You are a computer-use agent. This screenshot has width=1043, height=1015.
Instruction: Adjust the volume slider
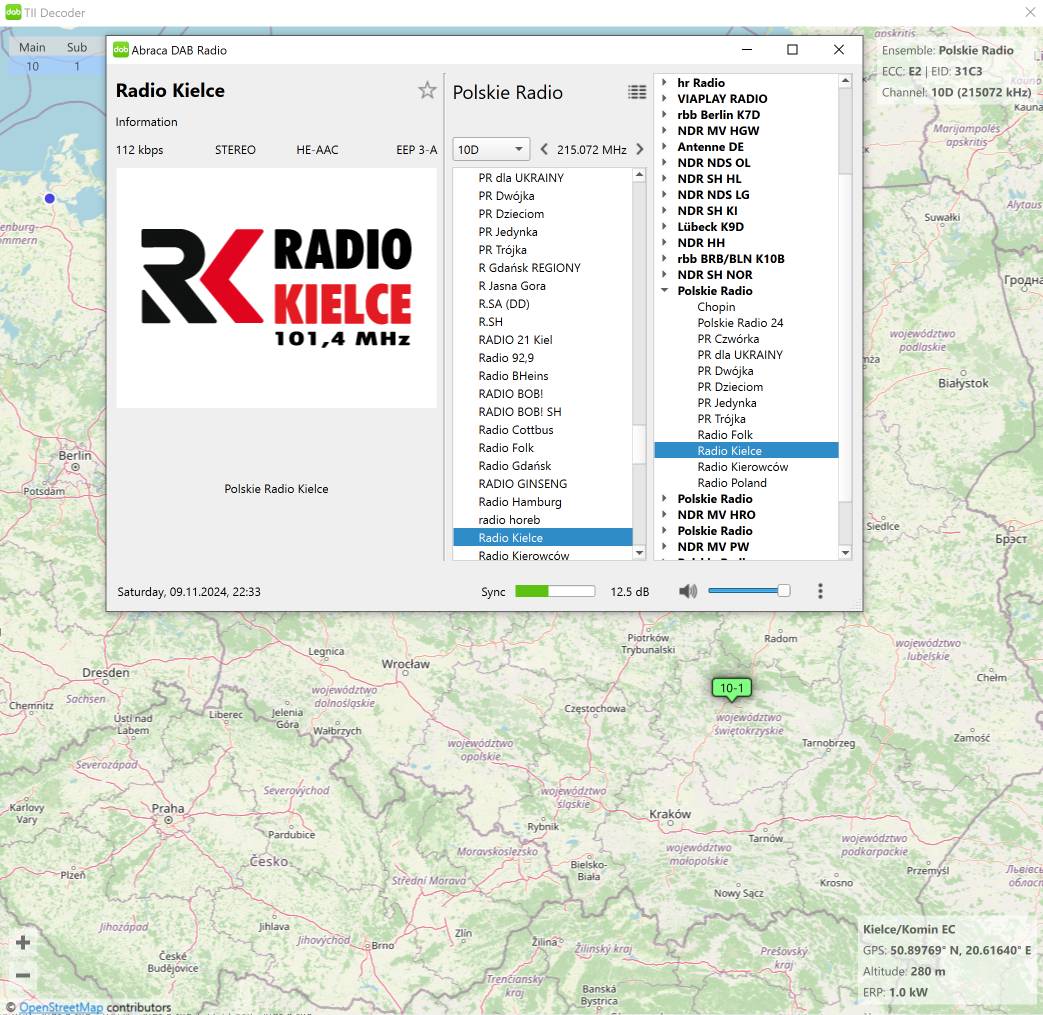[x=748, y=591]
